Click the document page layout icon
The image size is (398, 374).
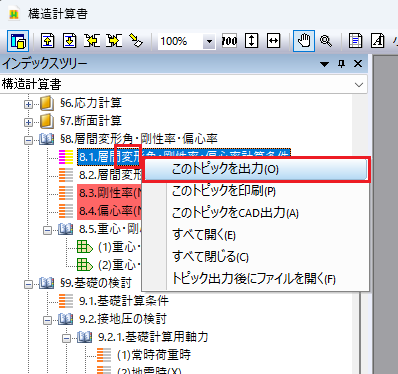[355, 41]
